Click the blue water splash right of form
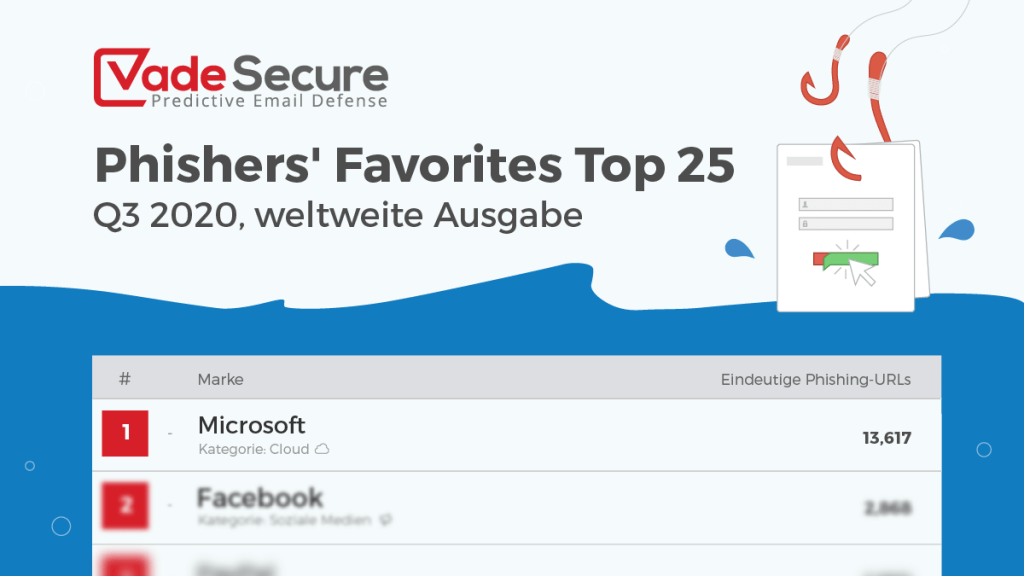 point(957,230)
